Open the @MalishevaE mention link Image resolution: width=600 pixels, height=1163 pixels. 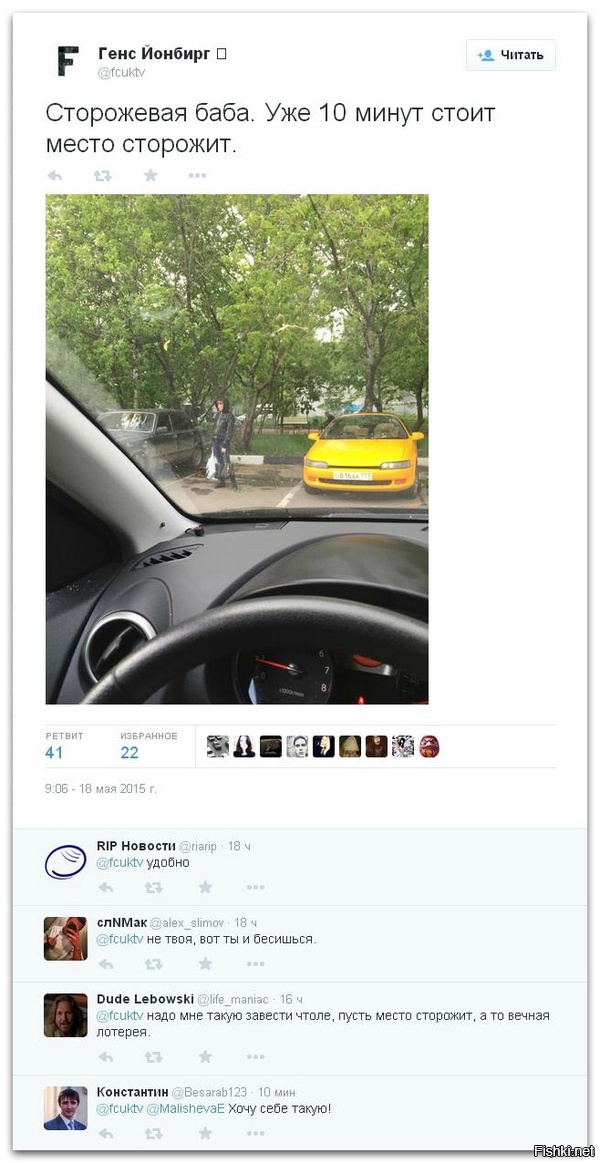pyautogui.click(x=185, y=1109)
